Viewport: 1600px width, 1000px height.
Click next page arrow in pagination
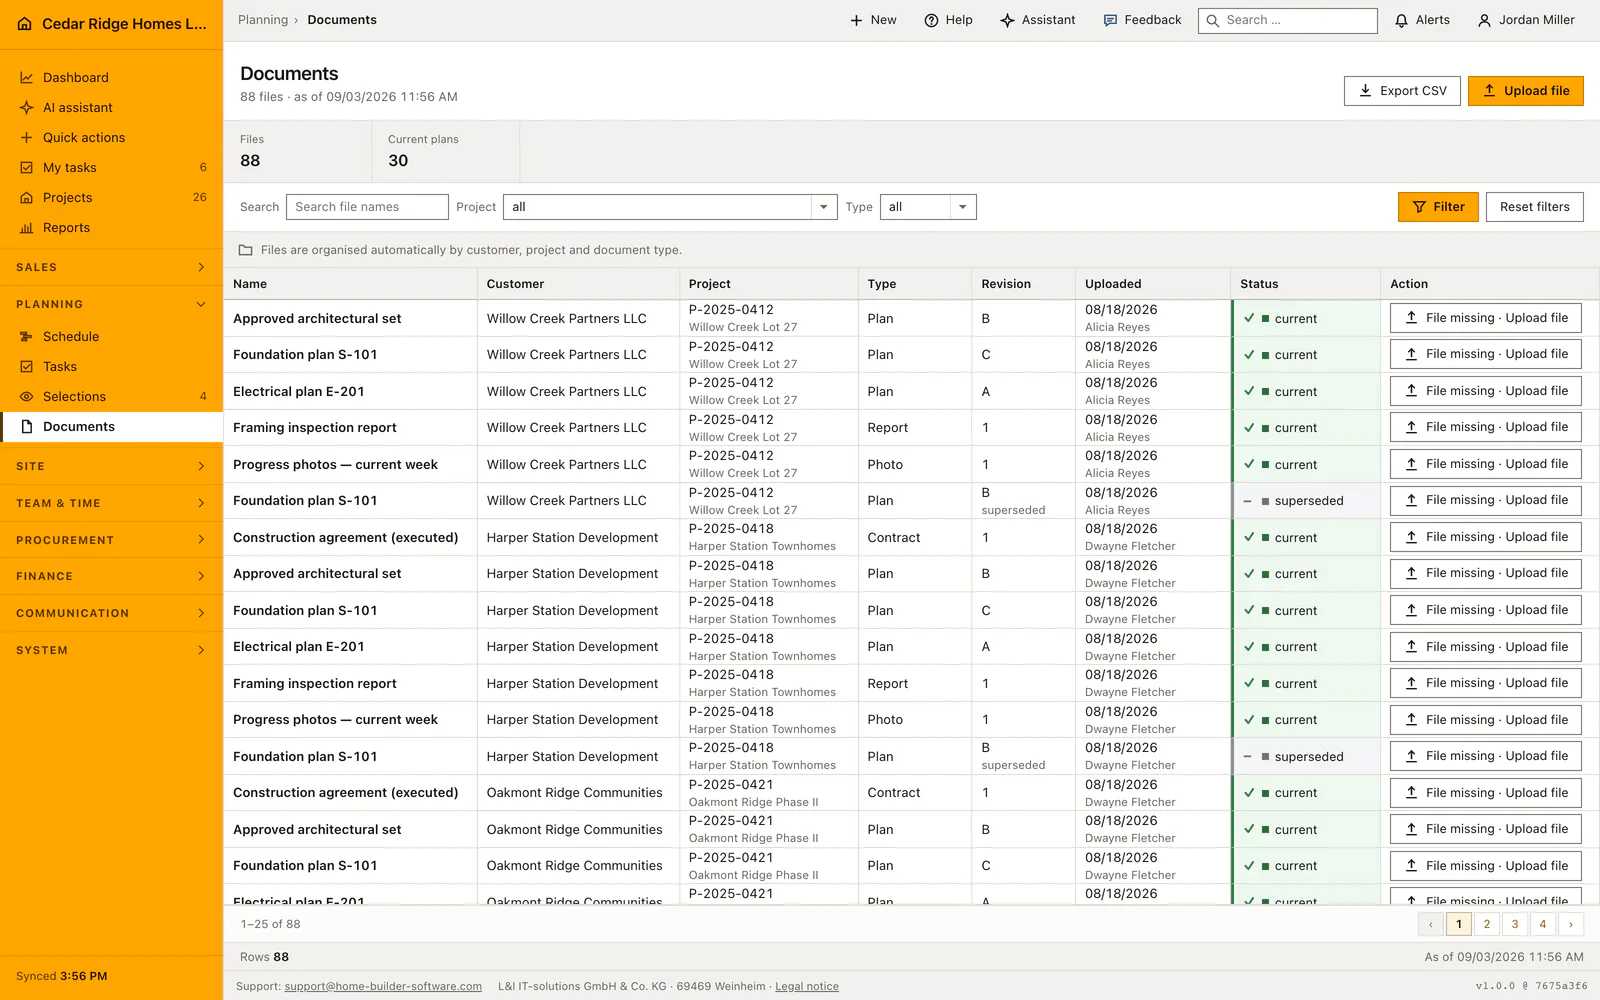tap(1571, 924)
